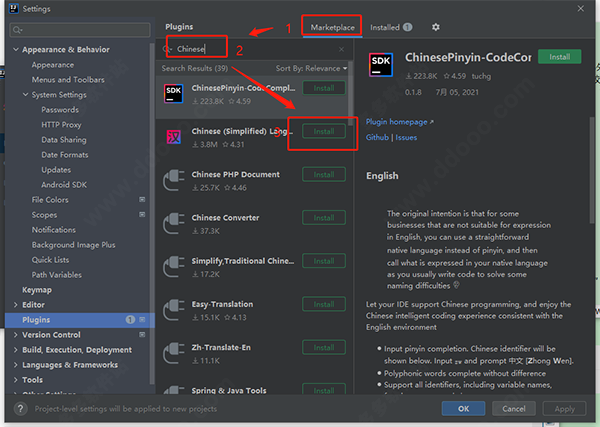Open the Appearance settings page

(x=53, y=65)
